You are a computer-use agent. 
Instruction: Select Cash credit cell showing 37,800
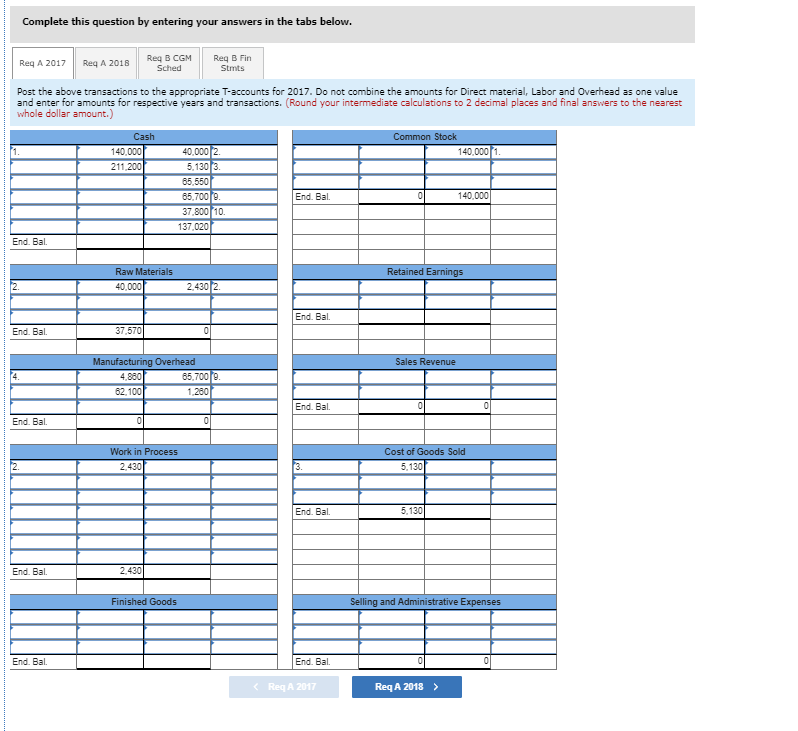tap(177, 212)
